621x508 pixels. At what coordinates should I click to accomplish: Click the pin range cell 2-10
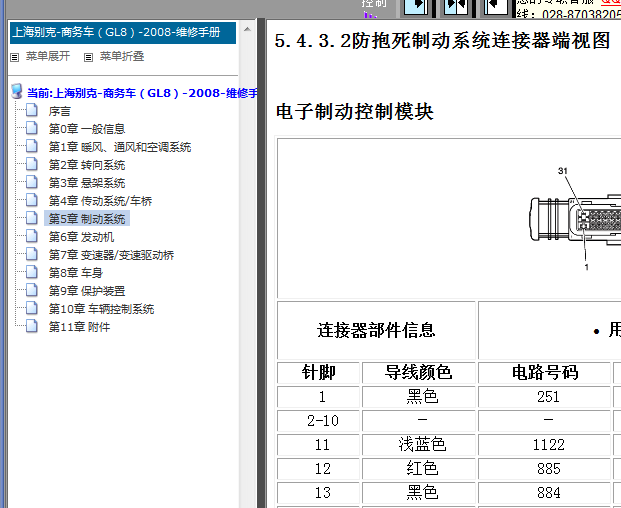pos(318,420)
